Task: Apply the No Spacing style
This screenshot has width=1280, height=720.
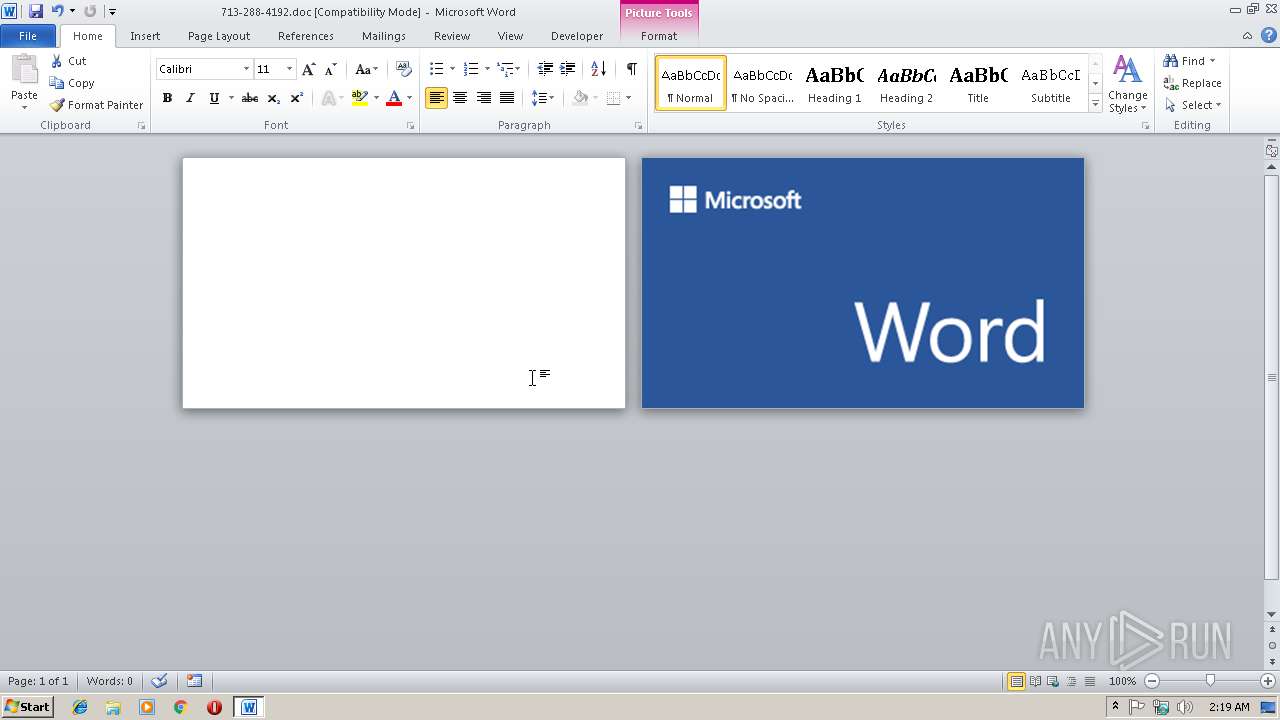Action: tap(762, 84)
